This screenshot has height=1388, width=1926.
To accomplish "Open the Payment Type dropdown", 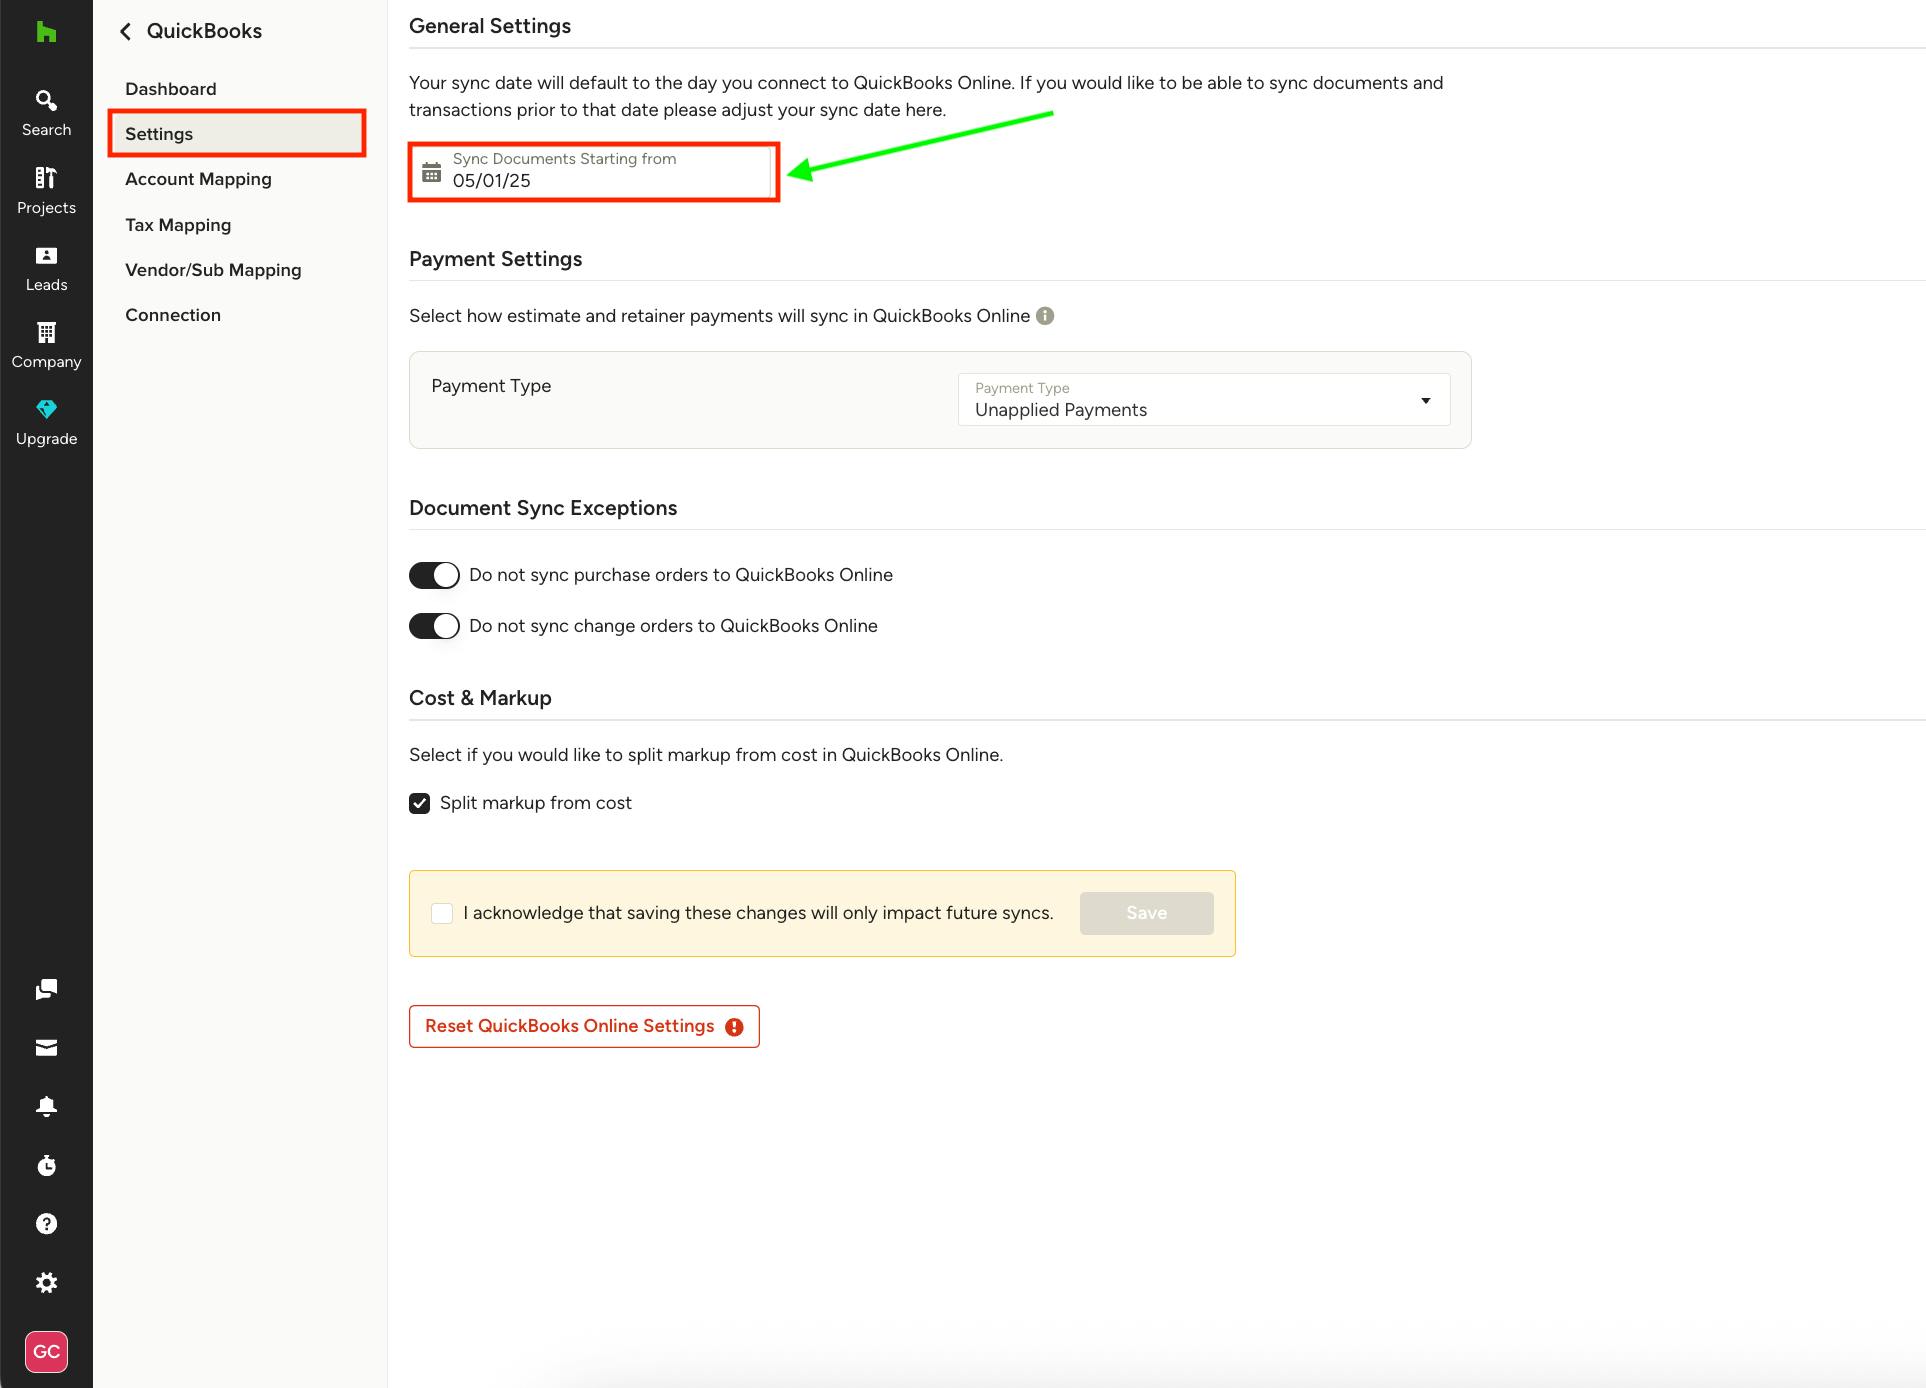I will click(1204, 400).
